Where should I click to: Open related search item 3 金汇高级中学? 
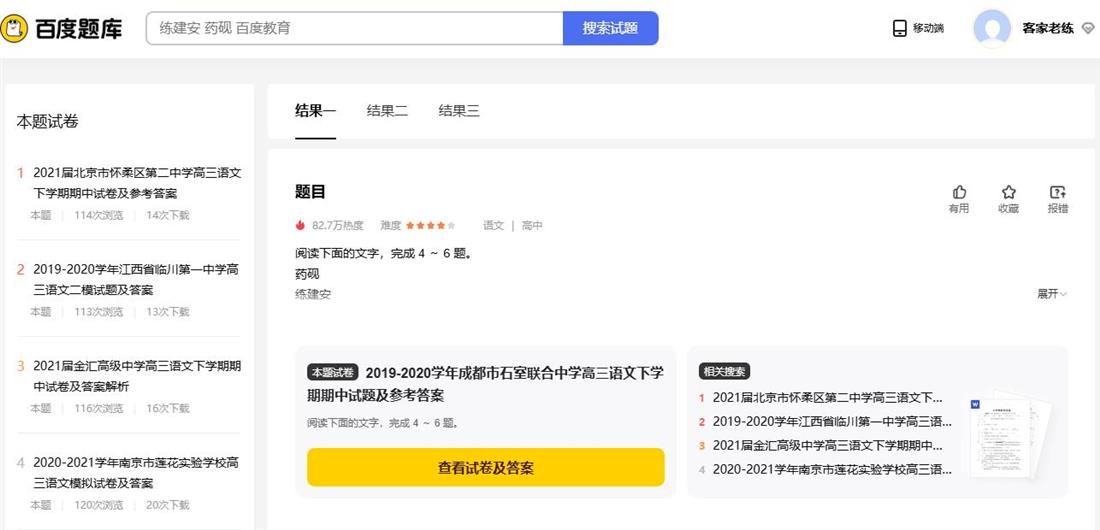click(x=828, y=446)
